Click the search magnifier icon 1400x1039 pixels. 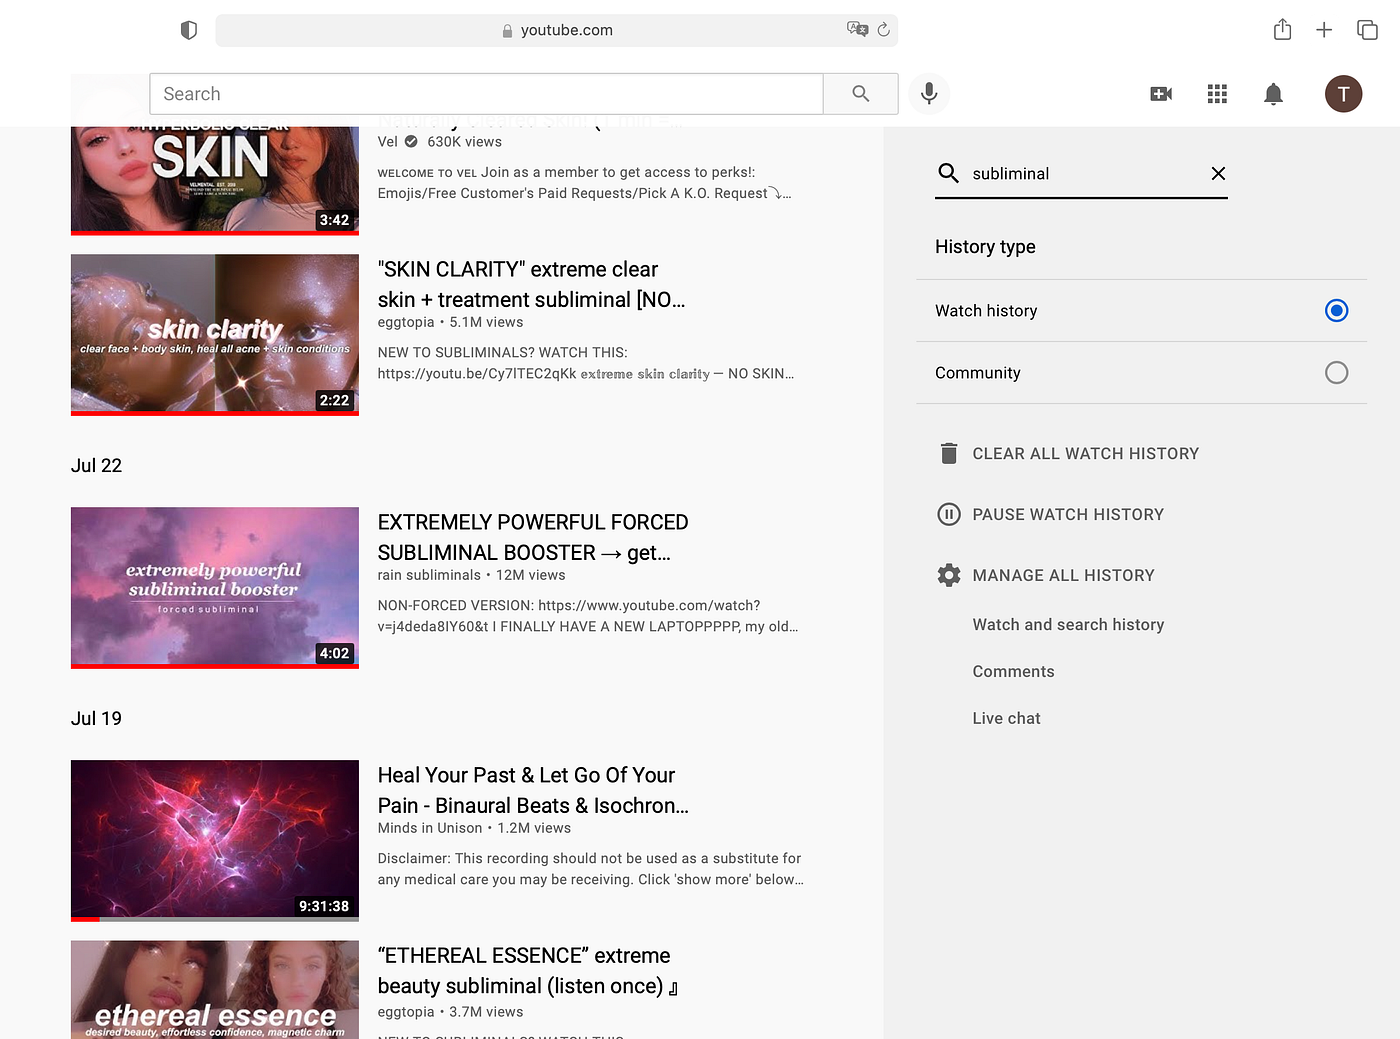click(x=860, y=93)
